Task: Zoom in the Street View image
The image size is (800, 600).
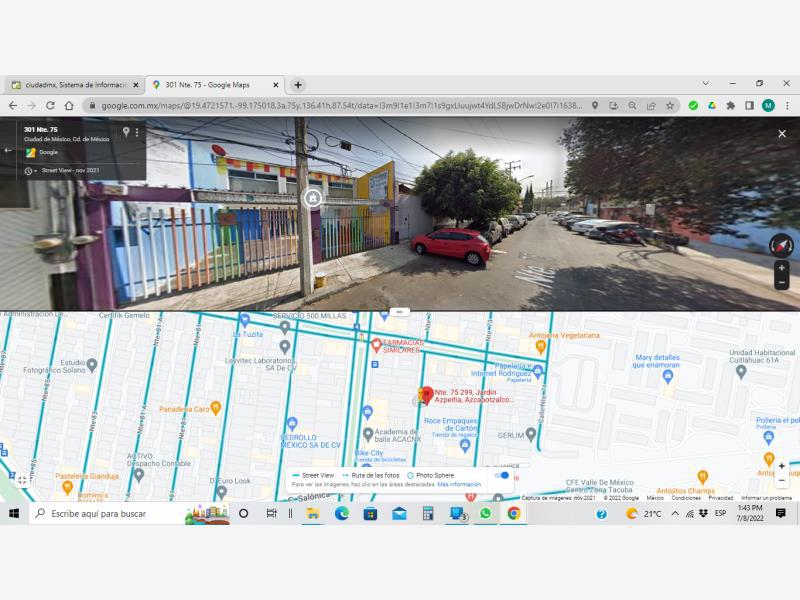Action: point(782,268)
